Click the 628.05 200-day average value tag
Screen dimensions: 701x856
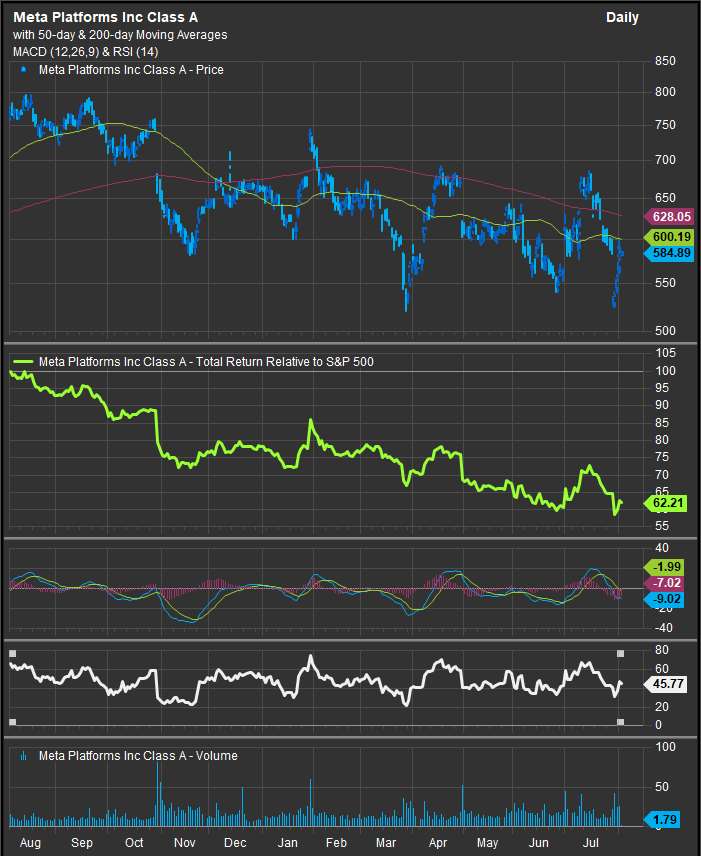pyautogui.click(x=669, y=217)
